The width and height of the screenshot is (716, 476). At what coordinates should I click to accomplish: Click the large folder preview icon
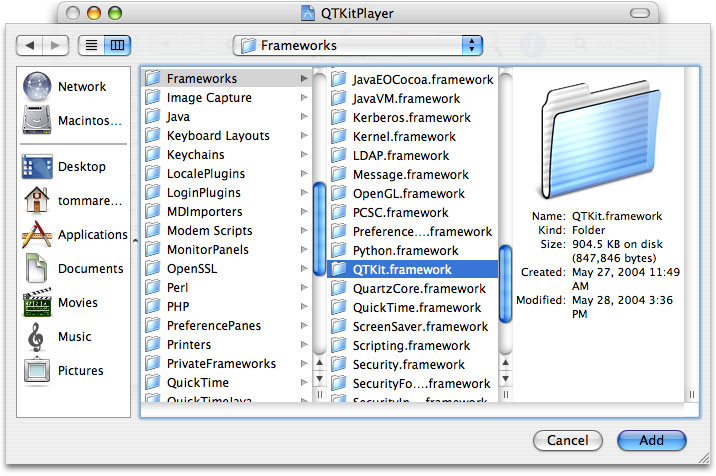(x=600, y=139)
